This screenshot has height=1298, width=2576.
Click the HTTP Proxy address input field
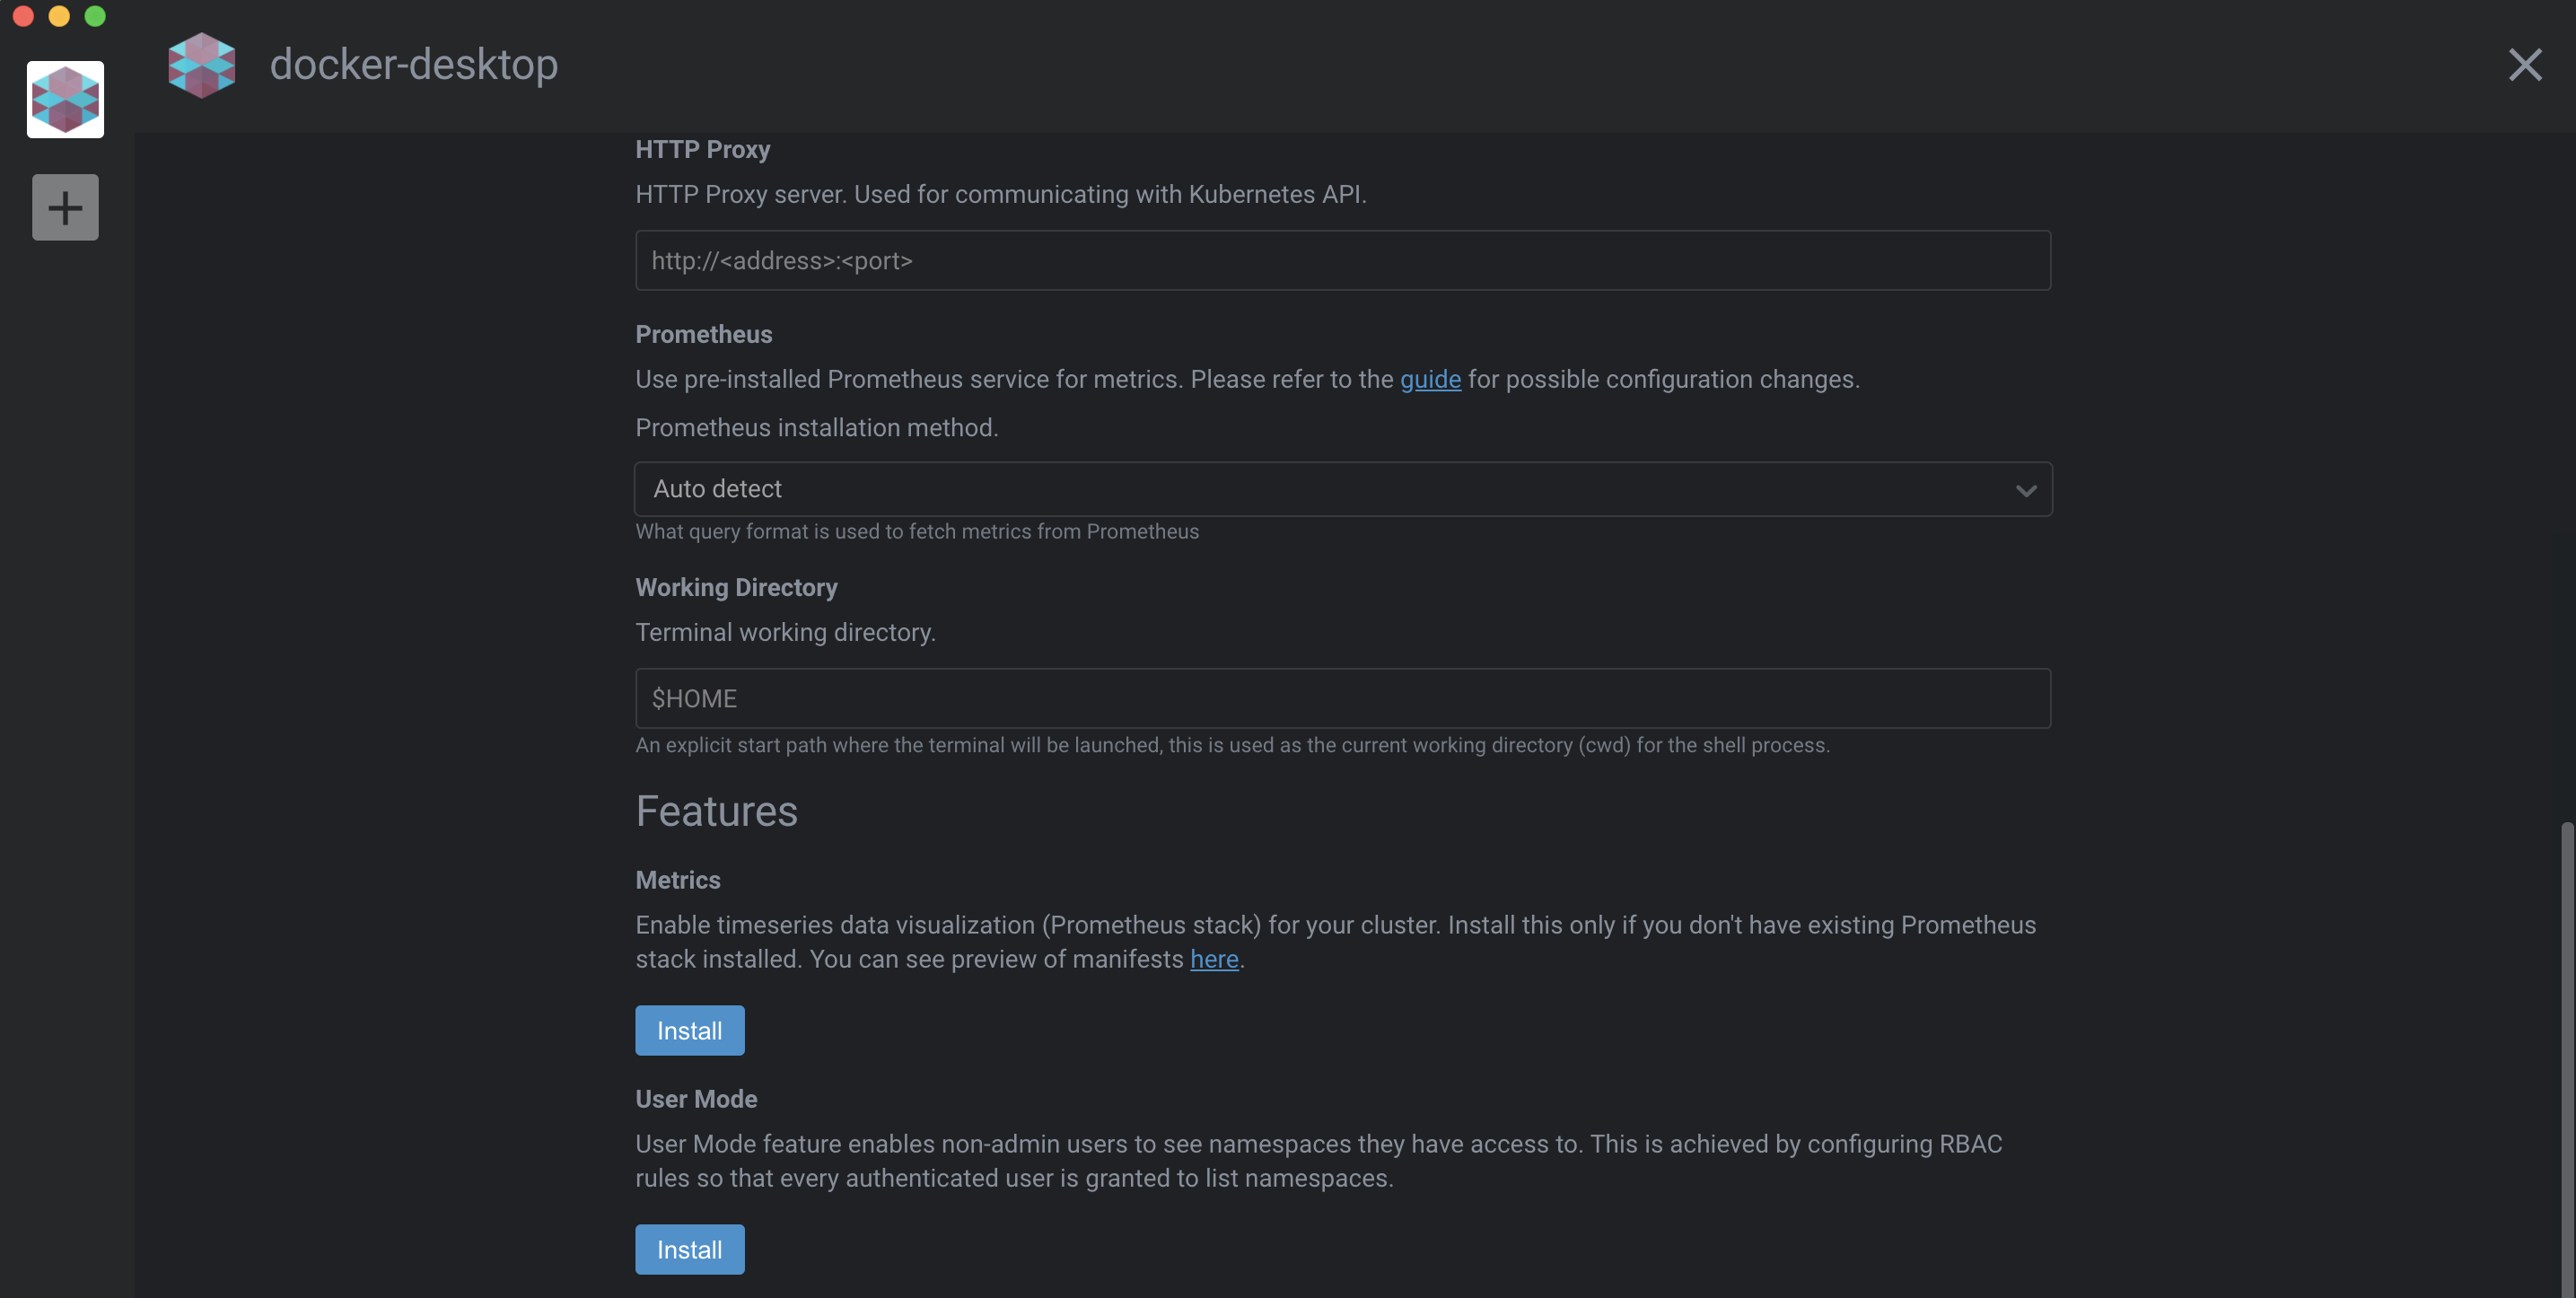(x=1342, y=260)
